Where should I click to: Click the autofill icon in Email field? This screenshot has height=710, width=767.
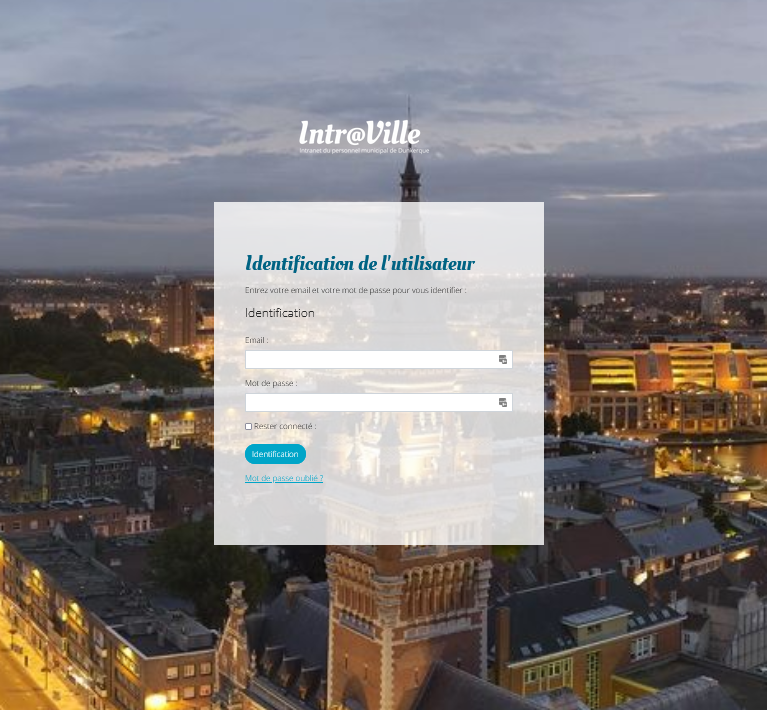(502, 360)
